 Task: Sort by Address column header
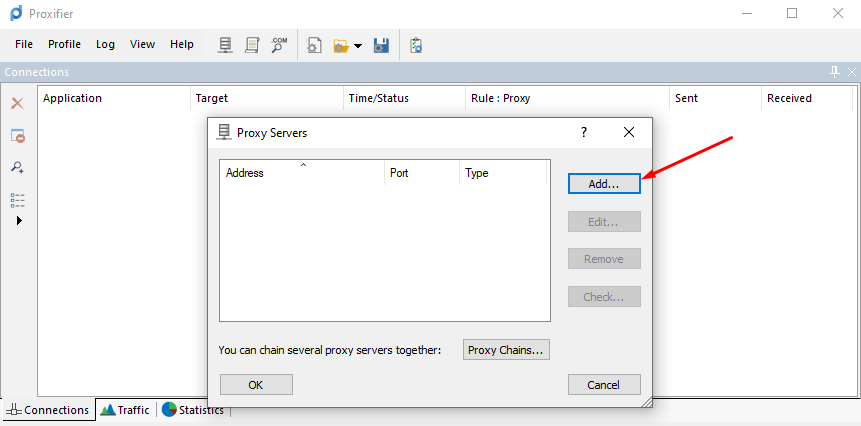[302, 172]
